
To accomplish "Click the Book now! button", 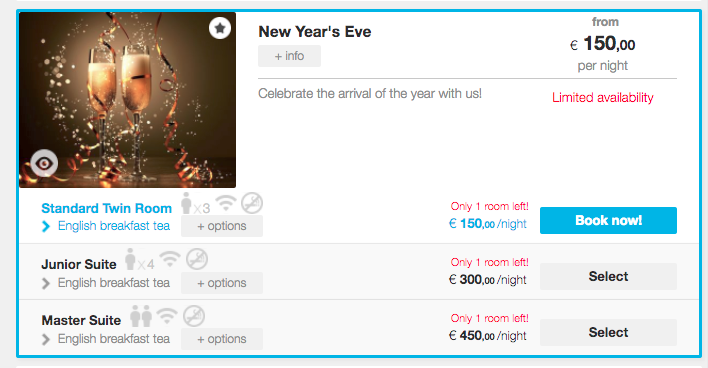I will (x=608, y=220).
